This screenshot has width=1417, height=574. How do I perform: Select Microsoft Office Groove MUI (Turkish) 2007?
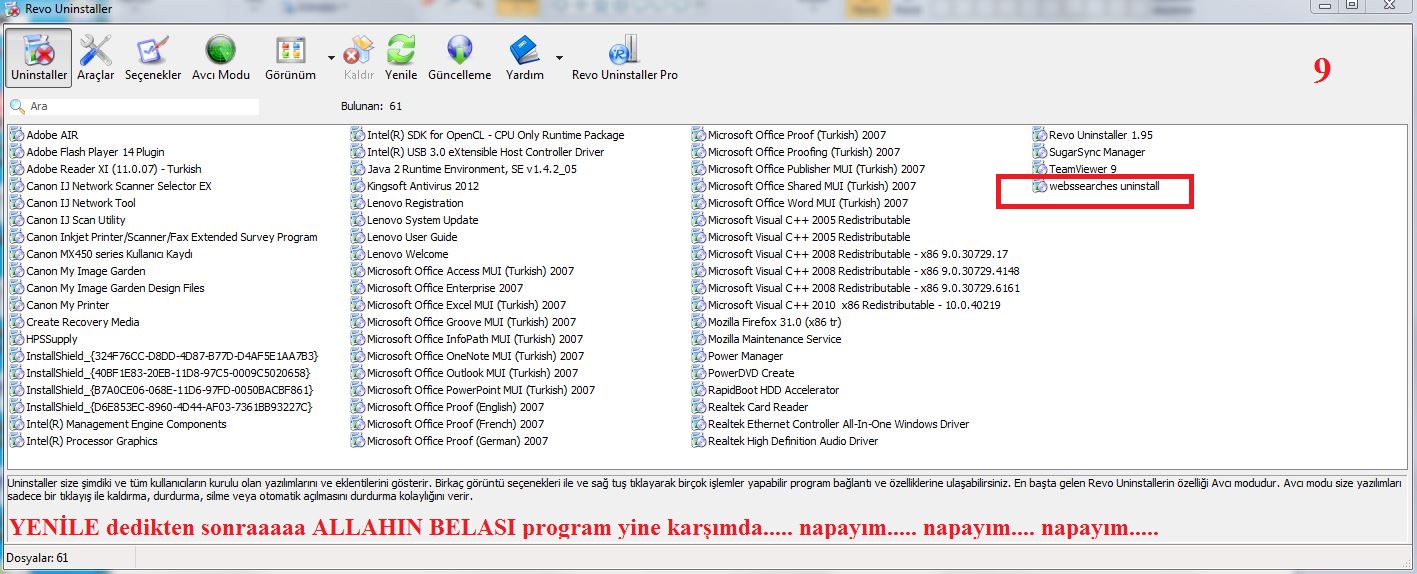pyautogui.click(x=464, y=322)
